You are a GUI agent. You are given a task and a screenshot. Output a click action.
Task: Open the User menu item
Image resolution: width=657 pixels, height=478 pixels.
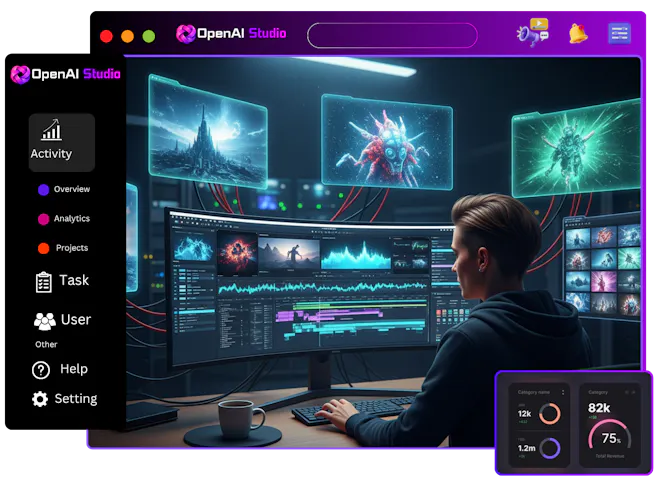62,320
